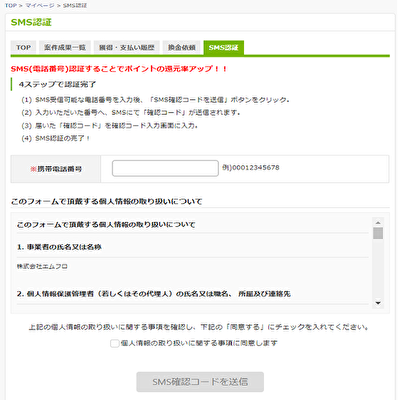The image size is (400, 400).
Task: Focus the 携帯電話番号 input field
Action: tap(165, 168)
